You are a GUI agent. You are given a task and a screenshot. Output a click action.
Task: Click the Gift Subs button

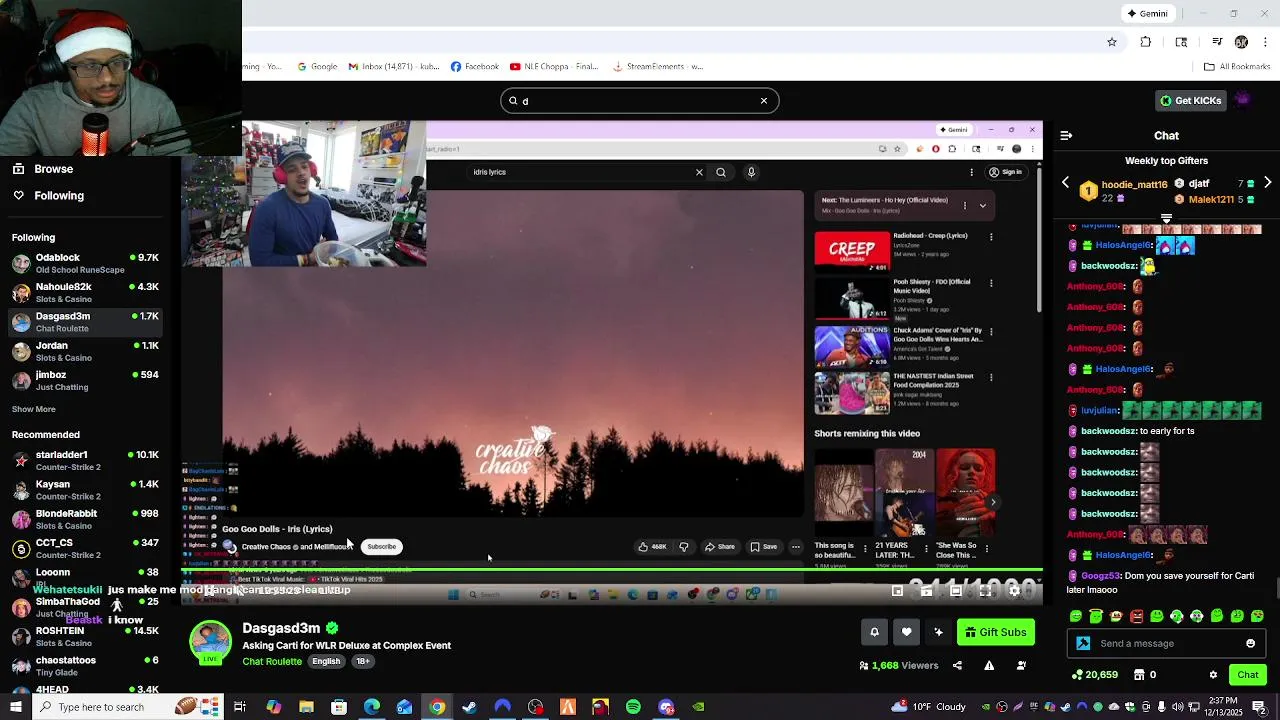(996, 632)
